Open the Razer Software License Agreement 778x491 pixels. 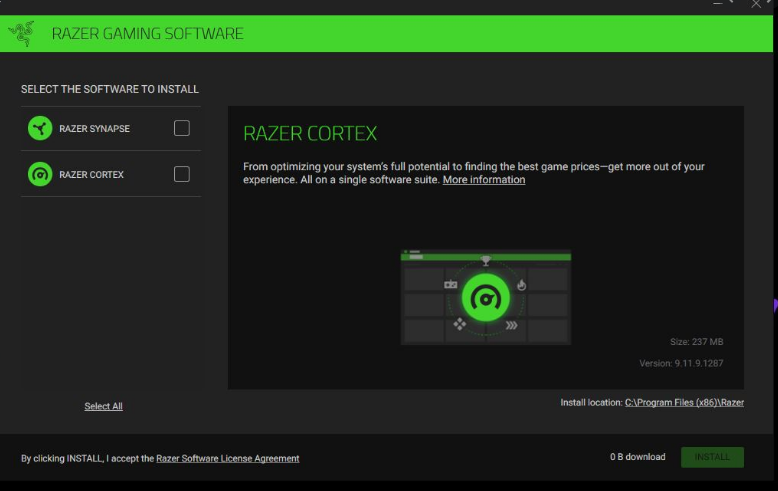pyautogui.click(x=228, y=459)
